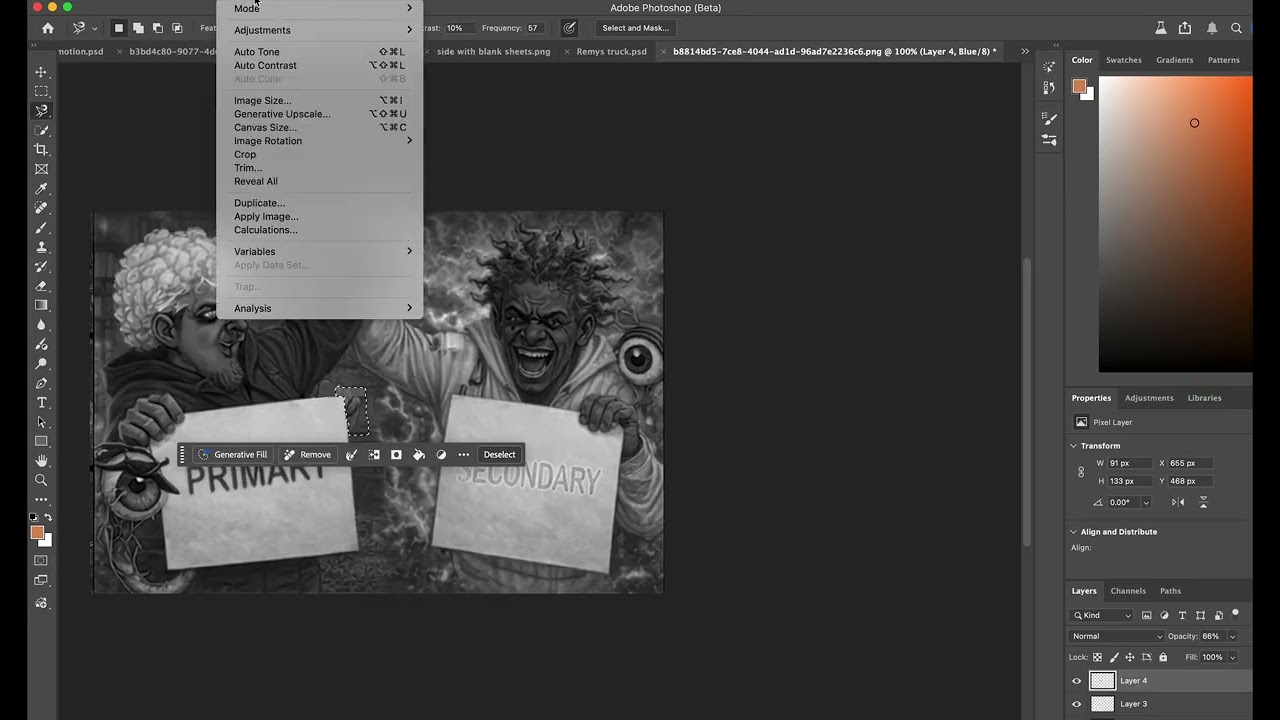This screenshot has height=720, width=1280.
Task: Toggle visibility of Layer 4
Action: coord(1077,681)
